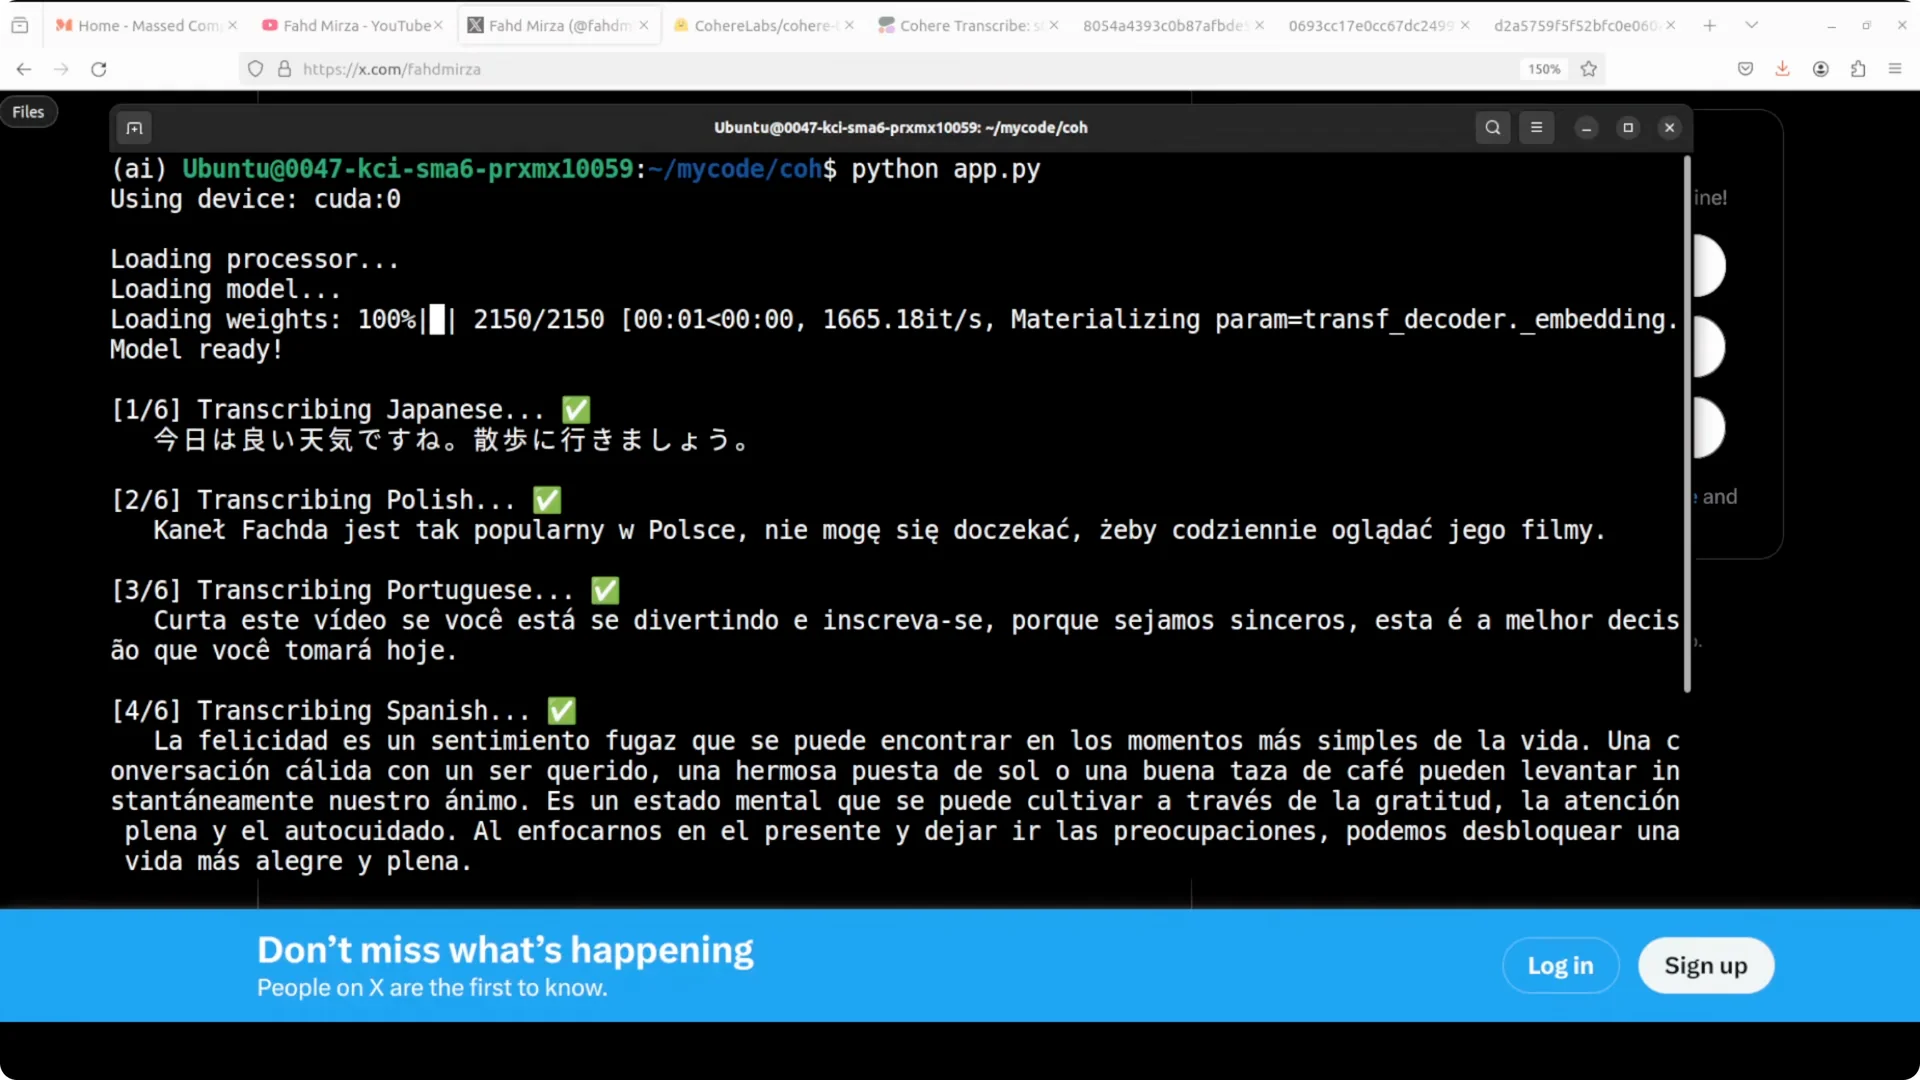Viewport: 1920px width, 1080px height.
Task: Click "[1/6] Transcribing Japanese..." line
Action: tap(350, 410)
